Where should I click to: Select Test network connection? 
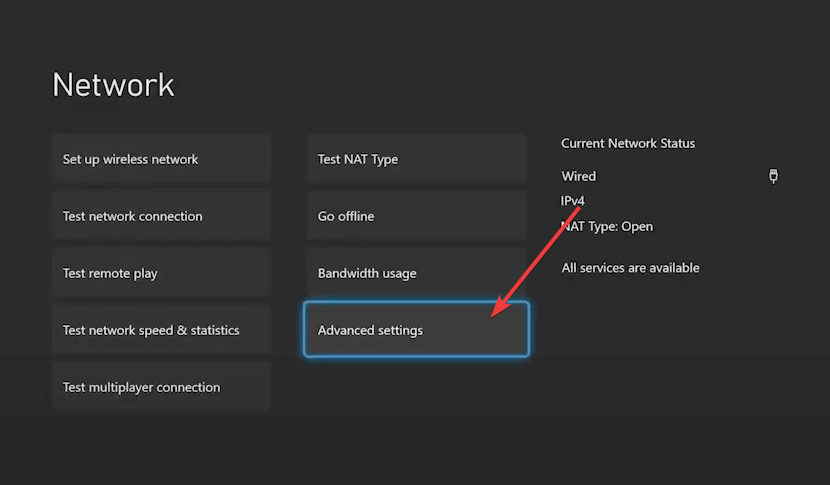[x=161, y=216]
